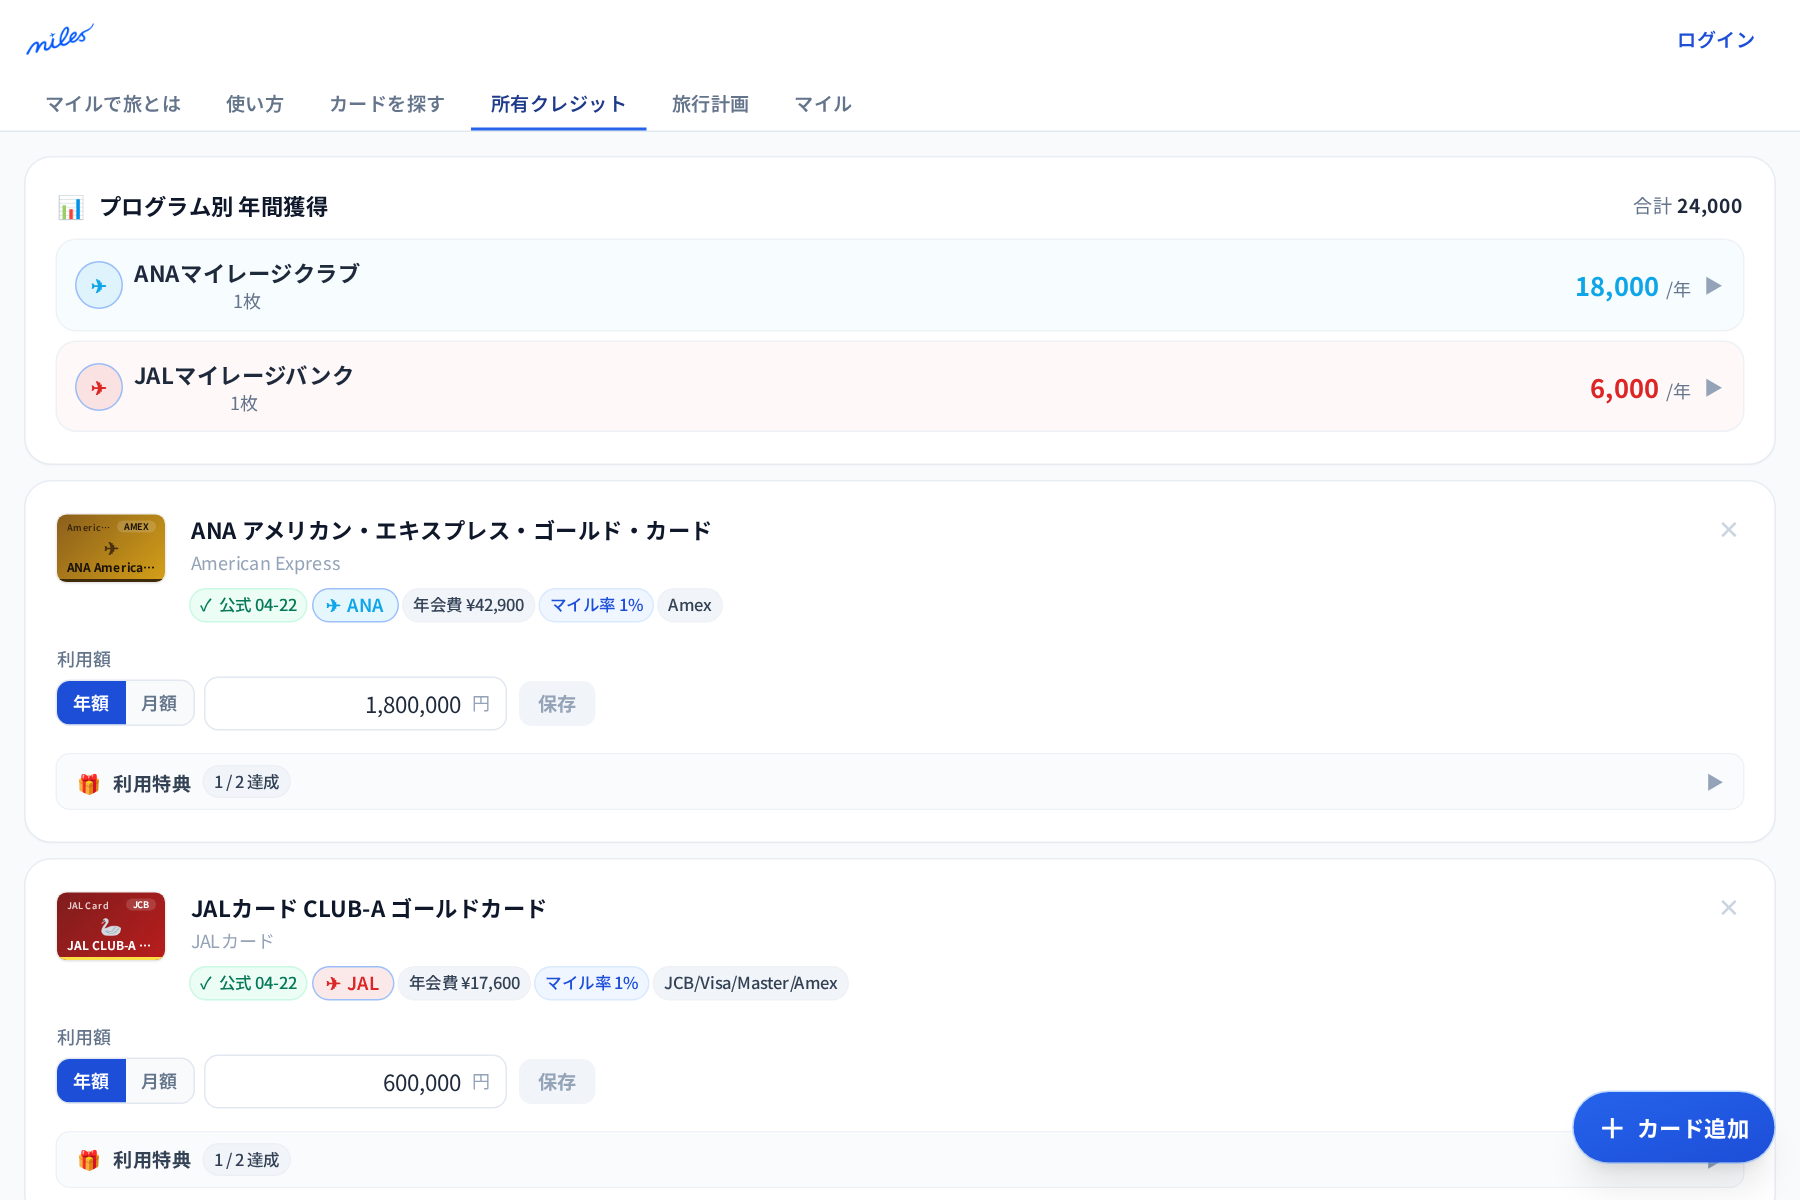Click the 年会費 ¥17,600 chip
The height and width of the screenshot is (1200, 1800).
pos(464,983)
